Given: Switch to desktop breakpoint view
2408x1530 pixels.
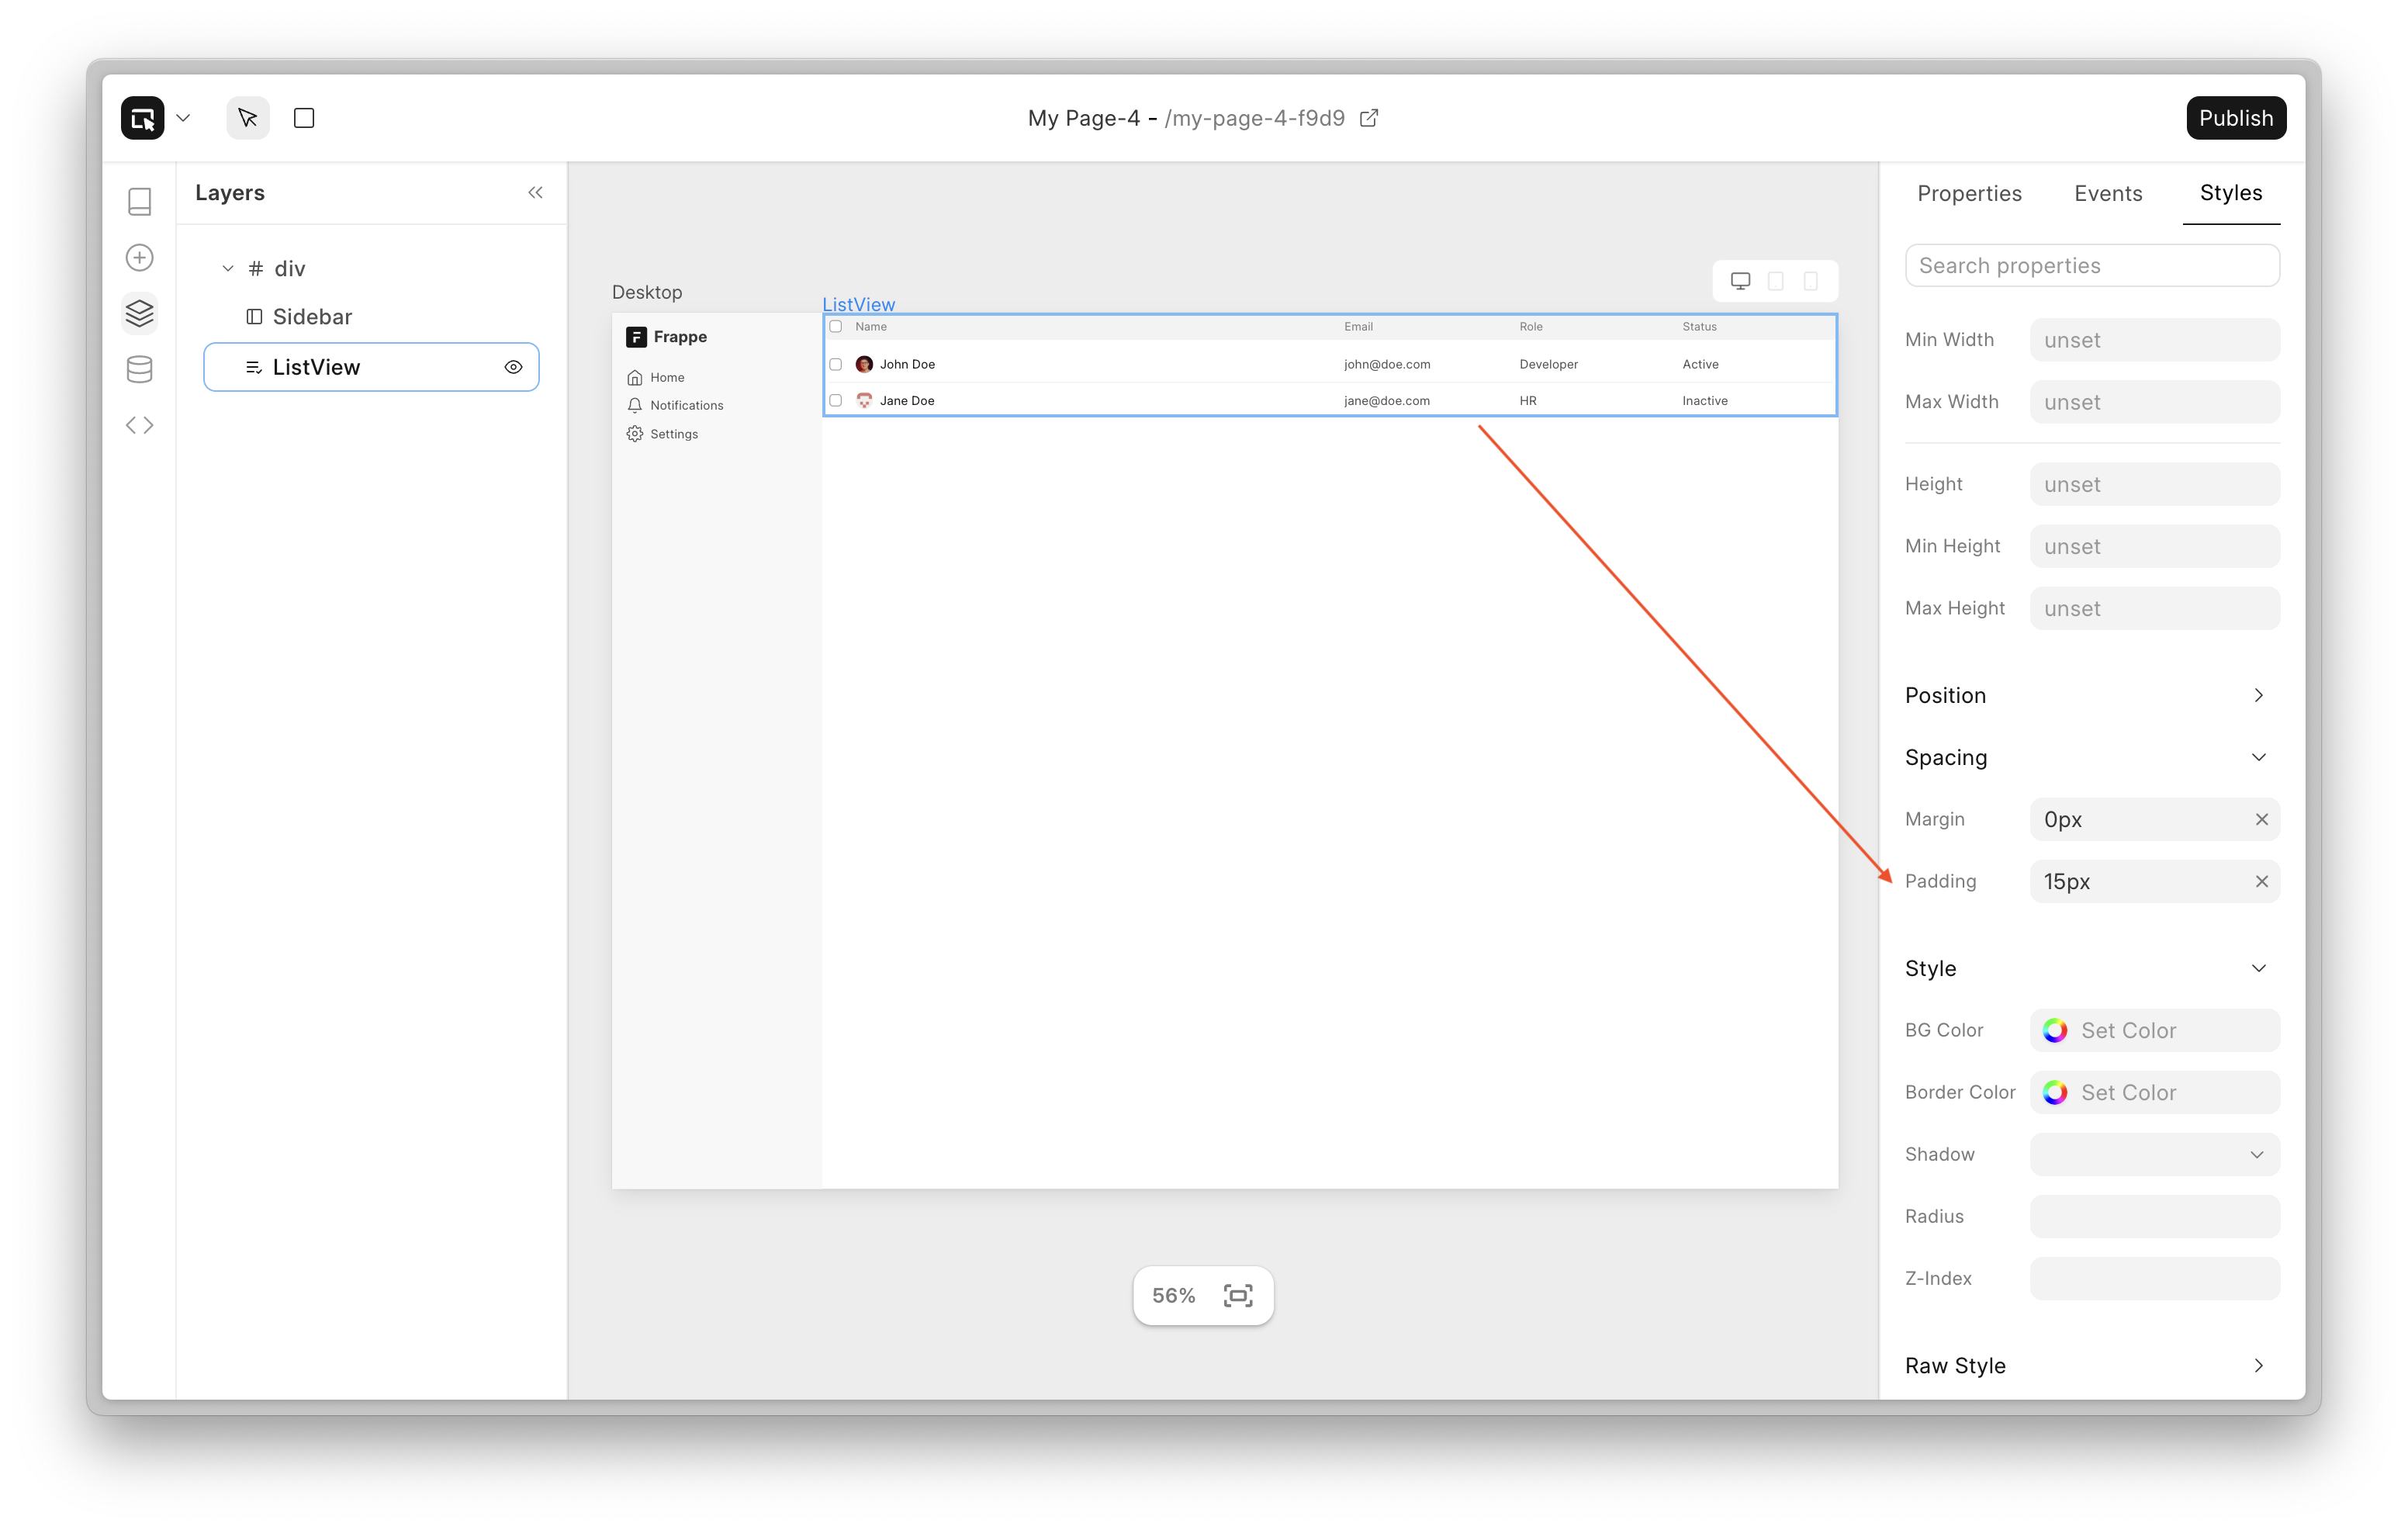Looking at the screenshot, I should pyautogui.click(x=1740, y=281).
